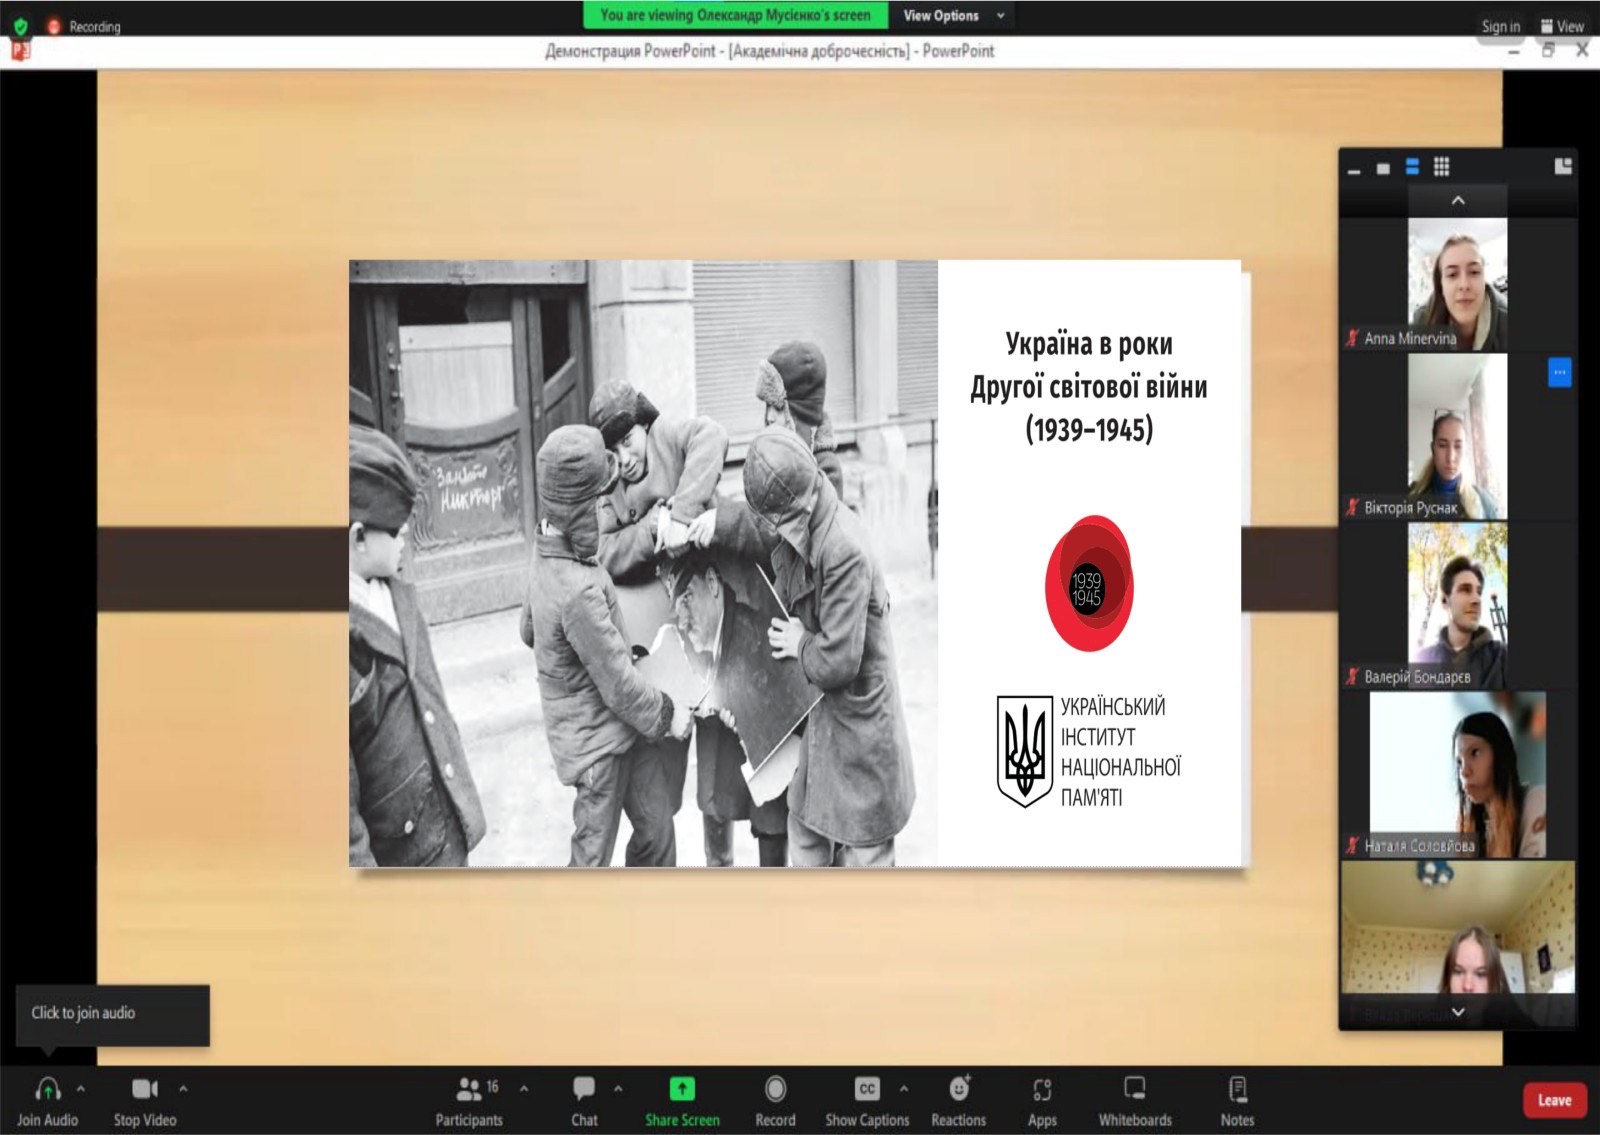Click Sign in at top right

click(1500, 26)
